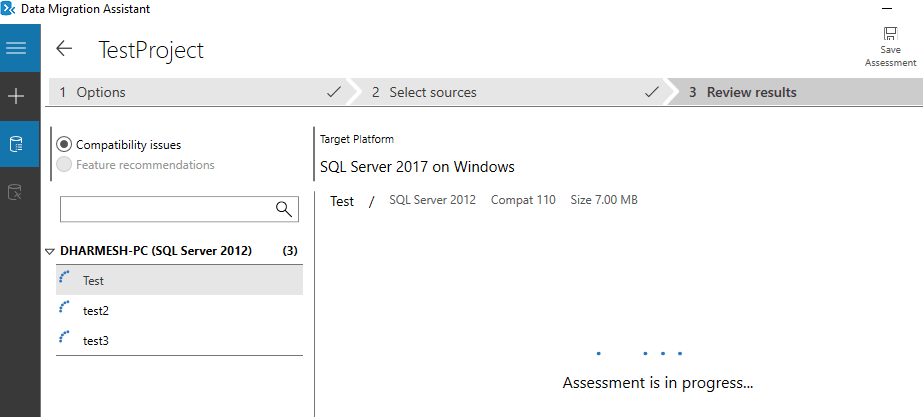Click inside the database search field
Image resolution: width=923 pixels, height=417 pixels.
pos(165,209)
